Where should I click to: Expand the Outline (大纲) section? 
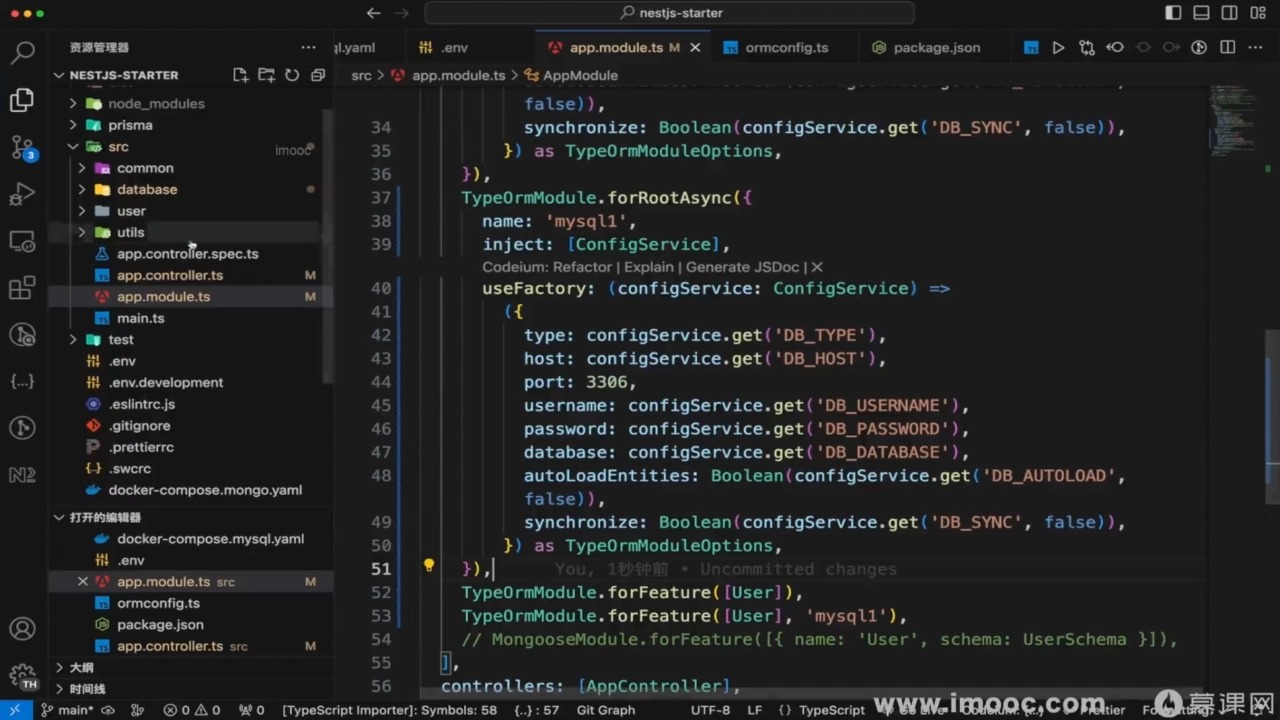[x=60, y=667]
